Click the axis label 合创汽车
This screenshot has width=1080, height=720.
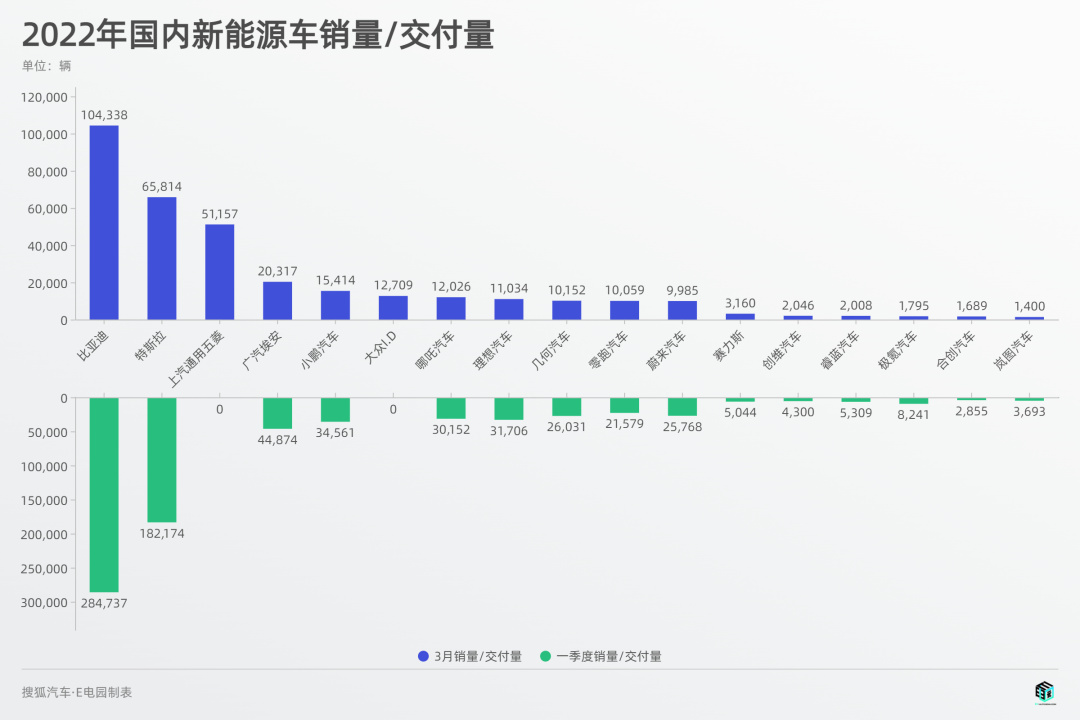pyautogui.click(x=956, y=351)
